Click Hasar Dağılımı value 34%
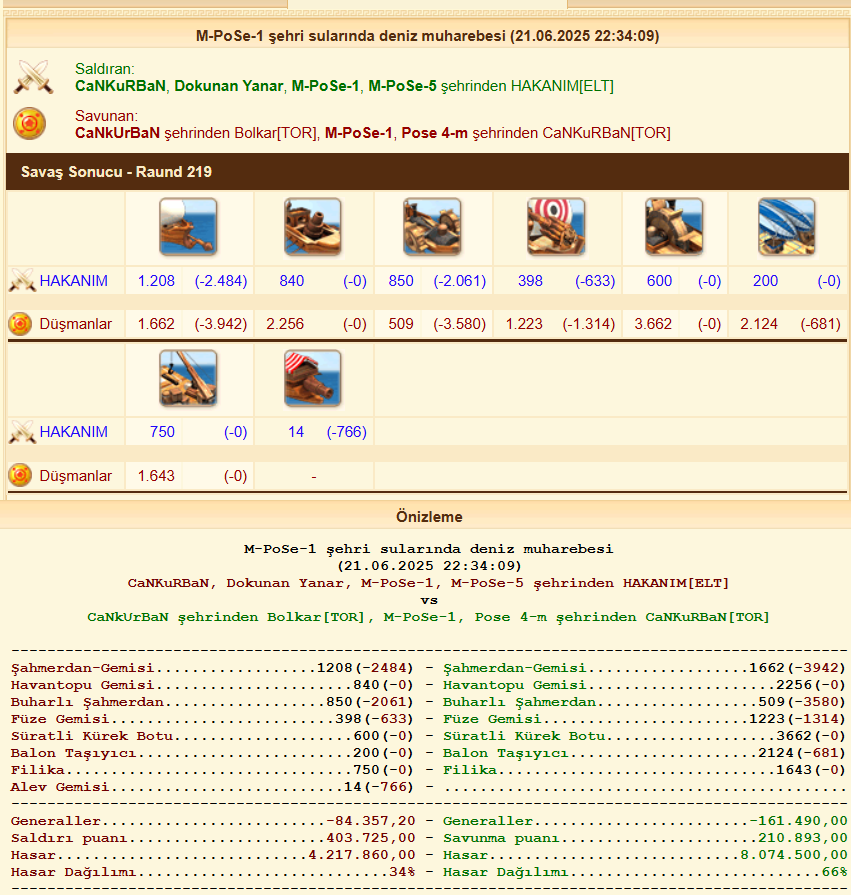 pos(402,873)
